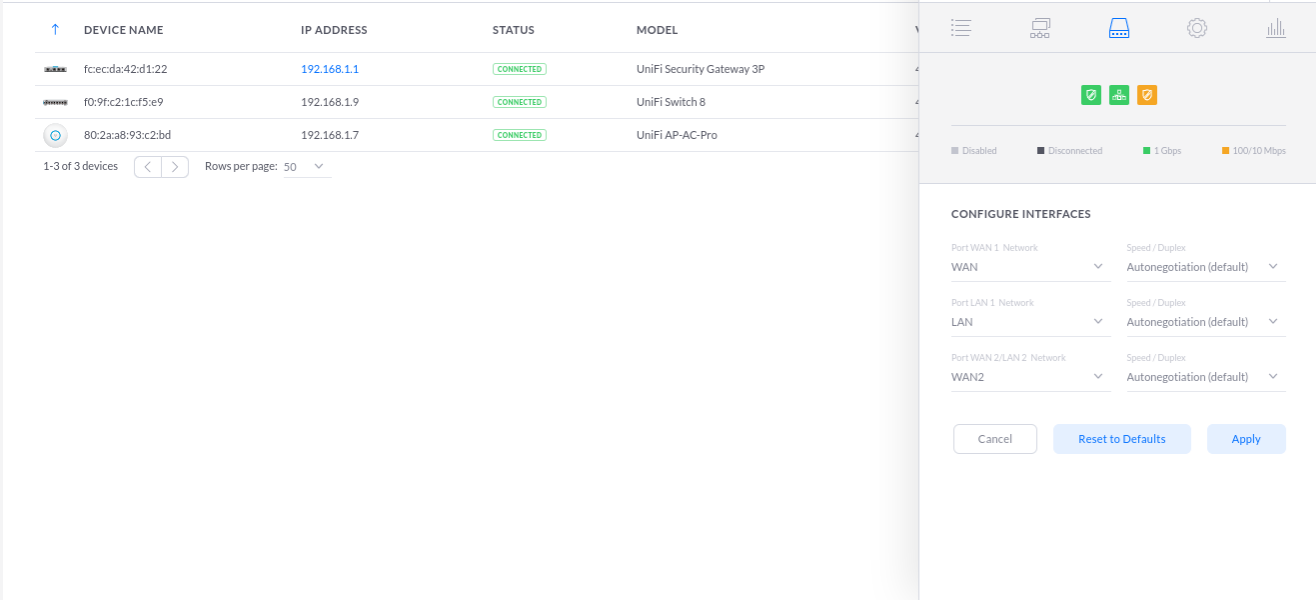Click the 1 Gbps legend entry
Image resolution: width=1316 pixels, height=600 pixels.
point(1162,151)
